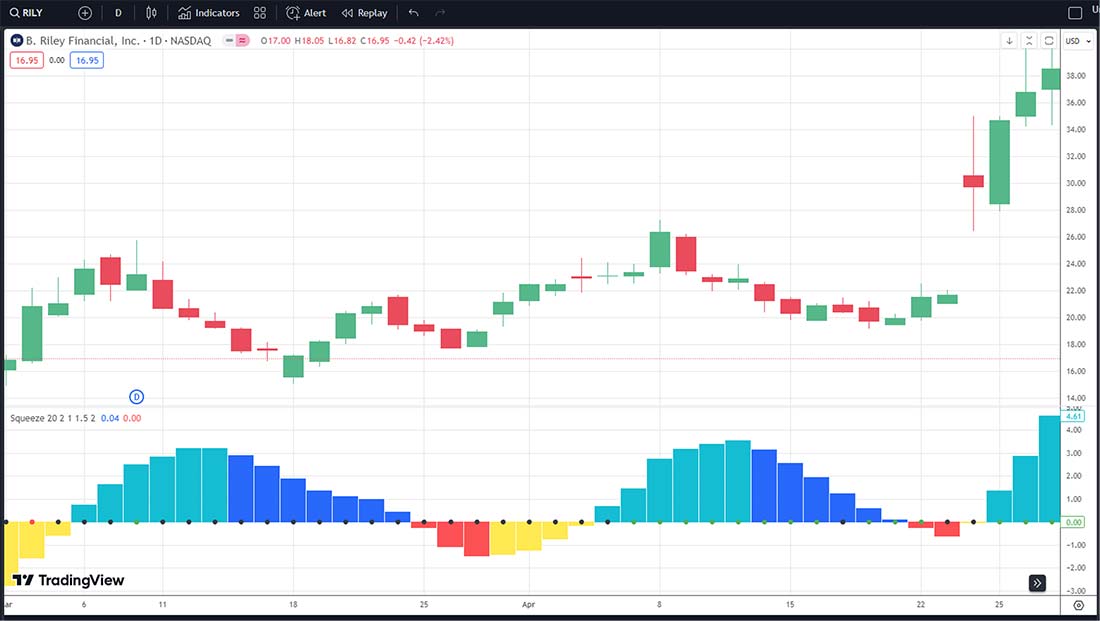Move pane down using arrow icon
The height and width of the screenshot is (621, 1100).
pos(1009,41)
